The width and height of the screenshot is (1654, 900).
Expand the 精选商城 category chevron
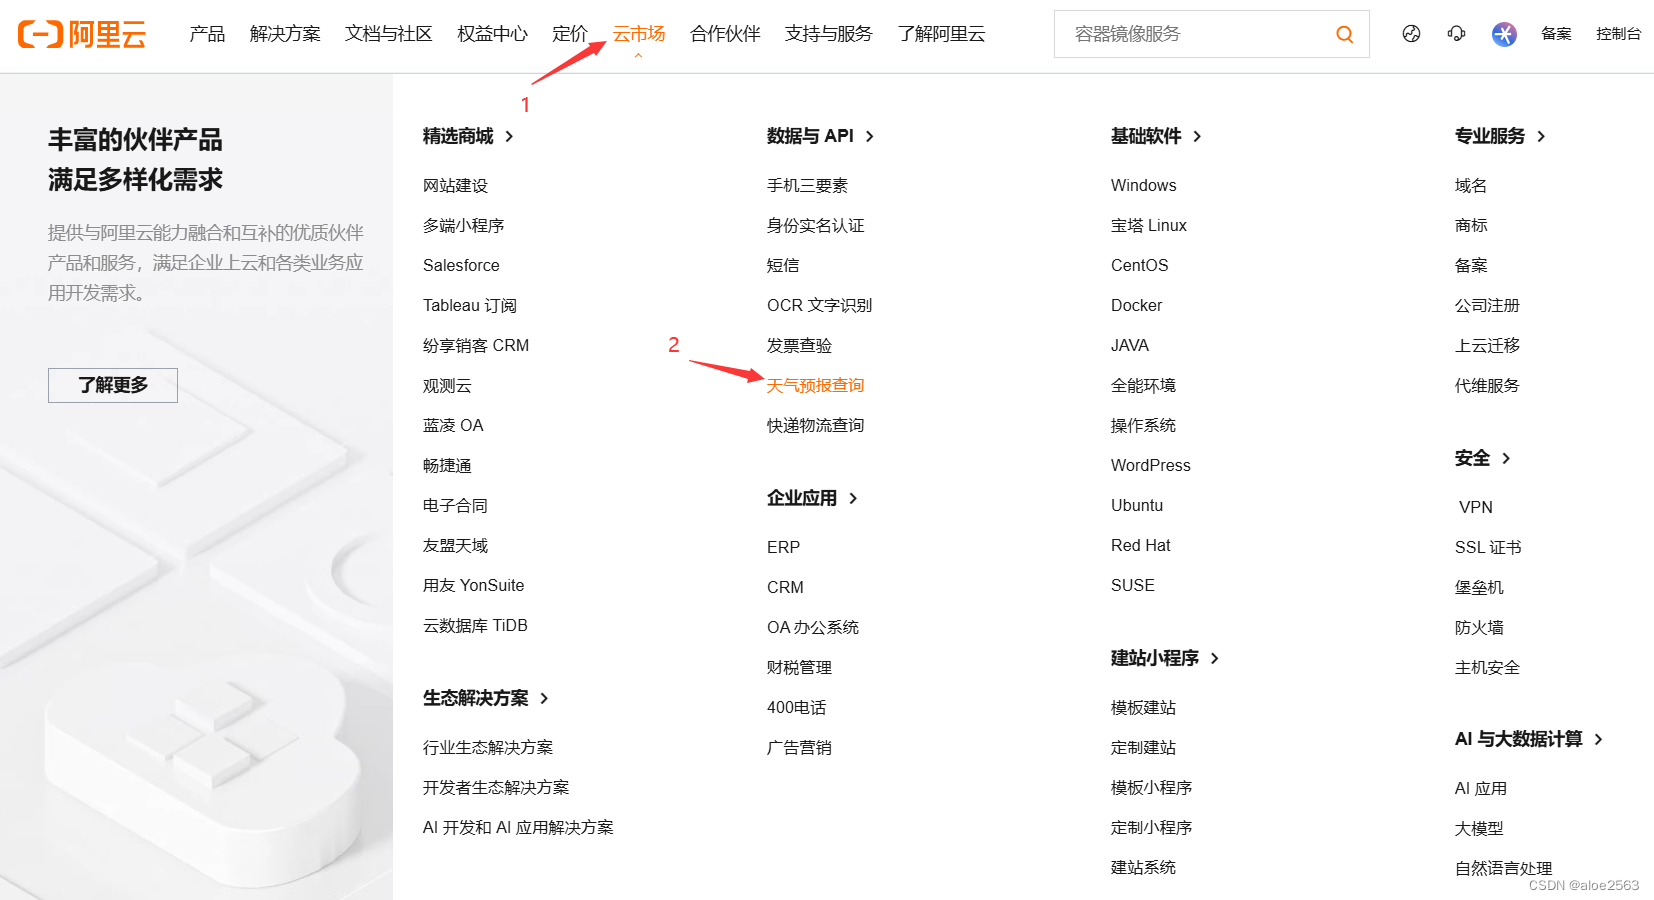(509, 136)
